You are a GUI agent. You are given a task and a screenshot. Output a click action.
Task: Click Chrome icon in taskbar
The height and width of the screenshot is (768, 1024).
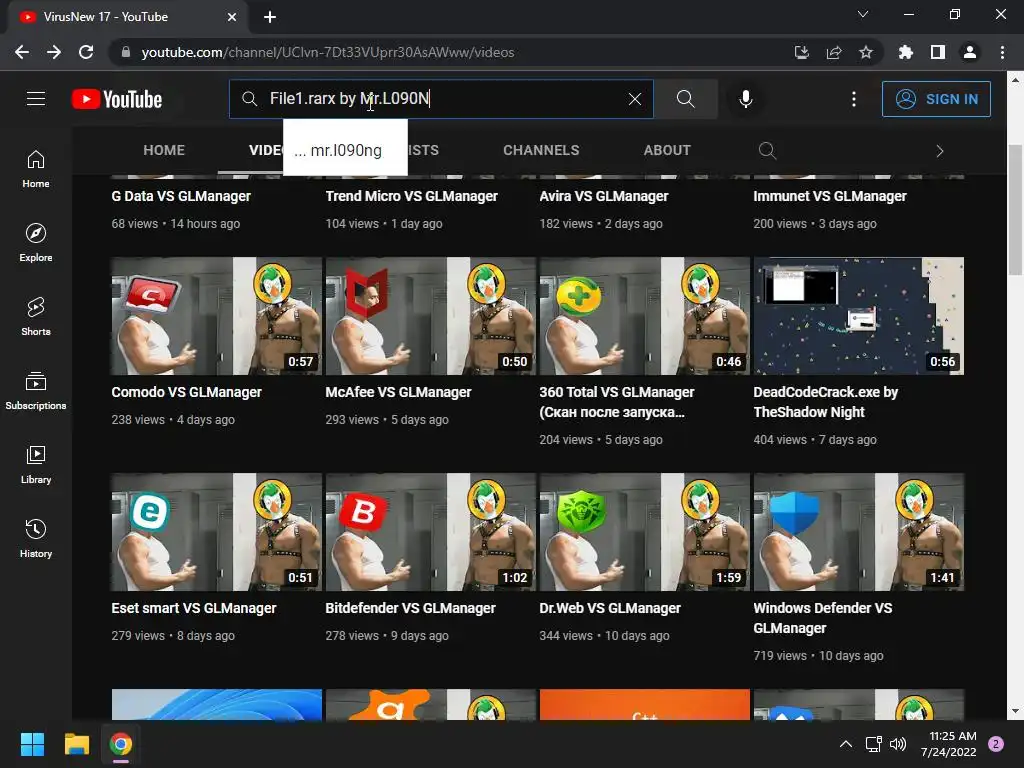(121, 744)
